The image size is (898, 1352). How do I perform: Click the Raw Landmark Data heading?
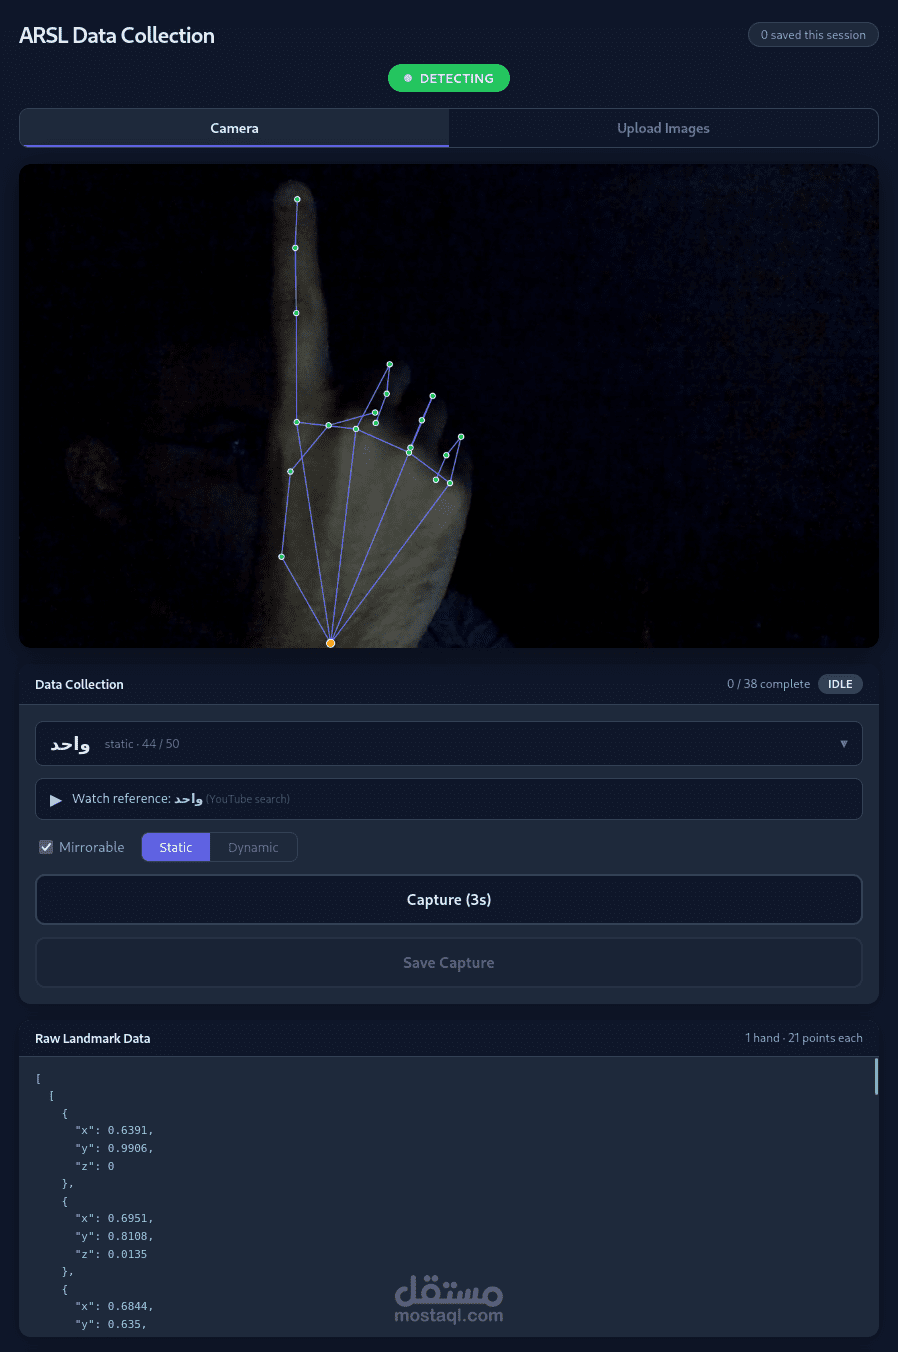(93, 1038)
